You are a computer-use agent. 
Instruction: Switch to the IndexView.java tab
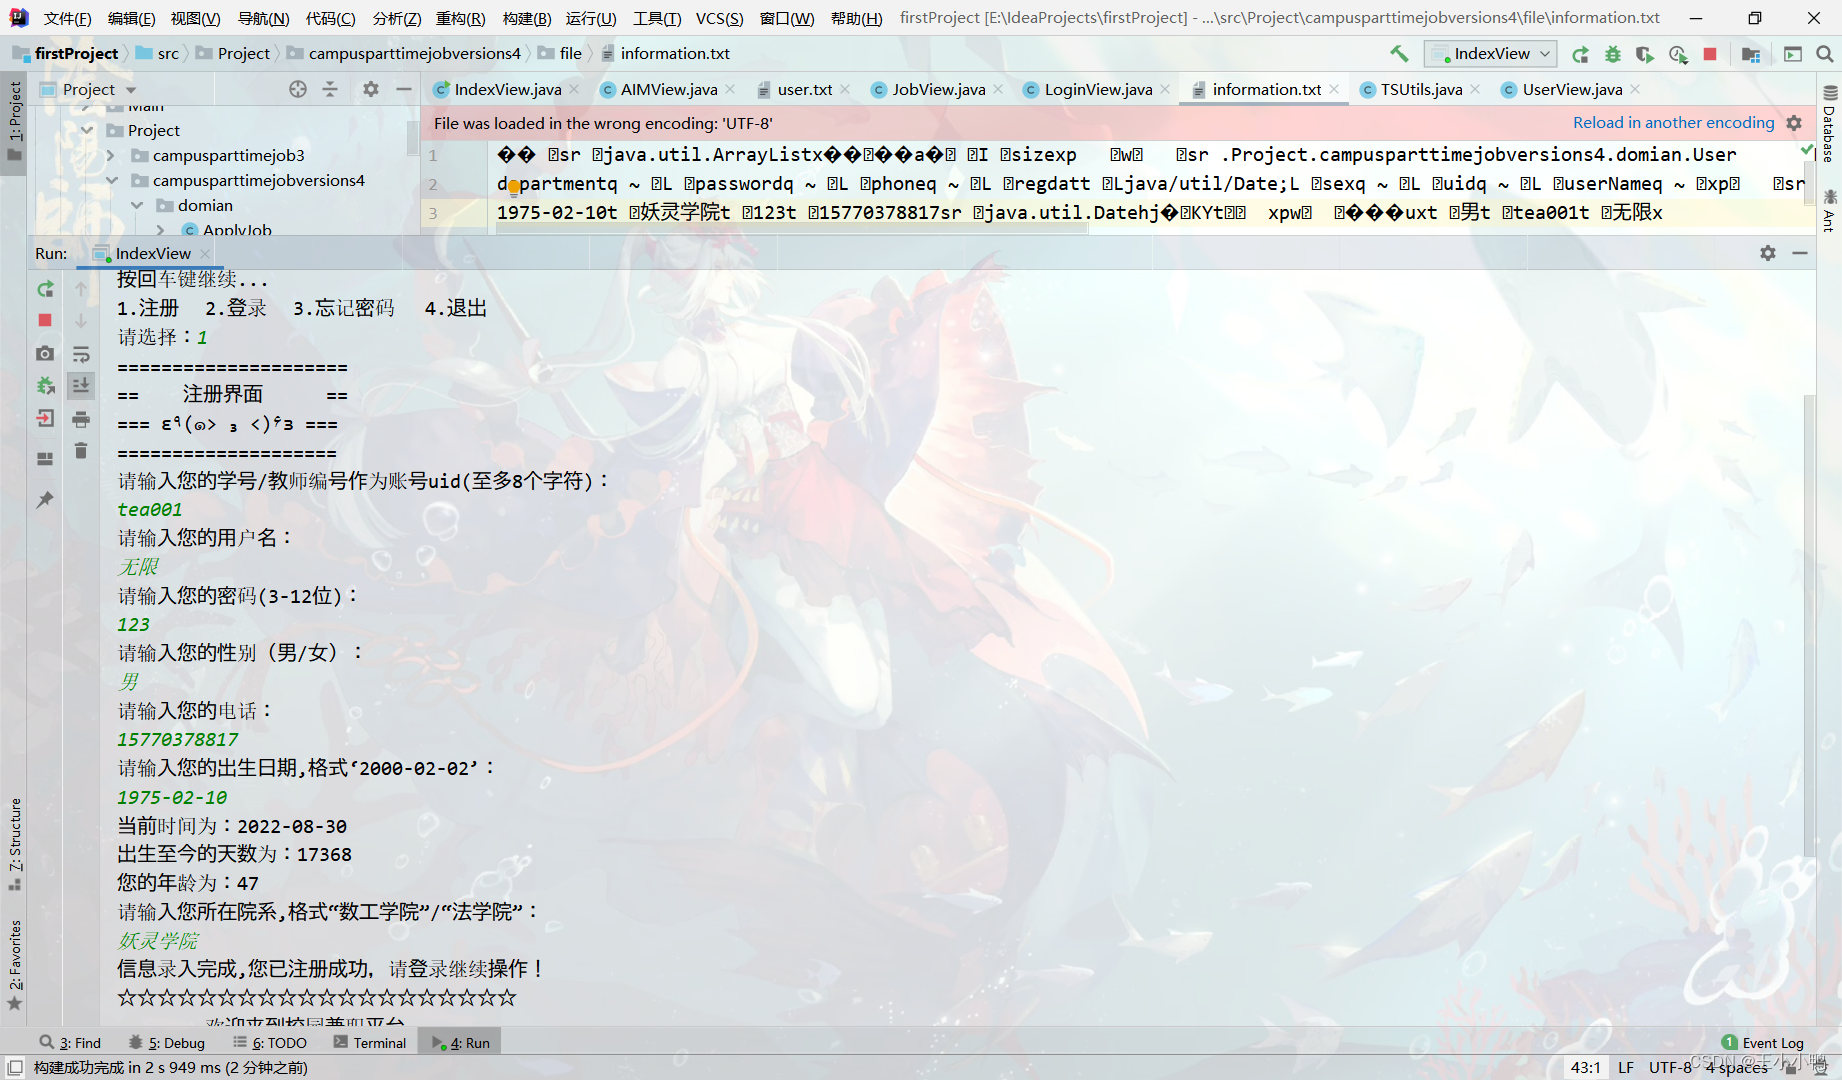[x=507, y=89]
